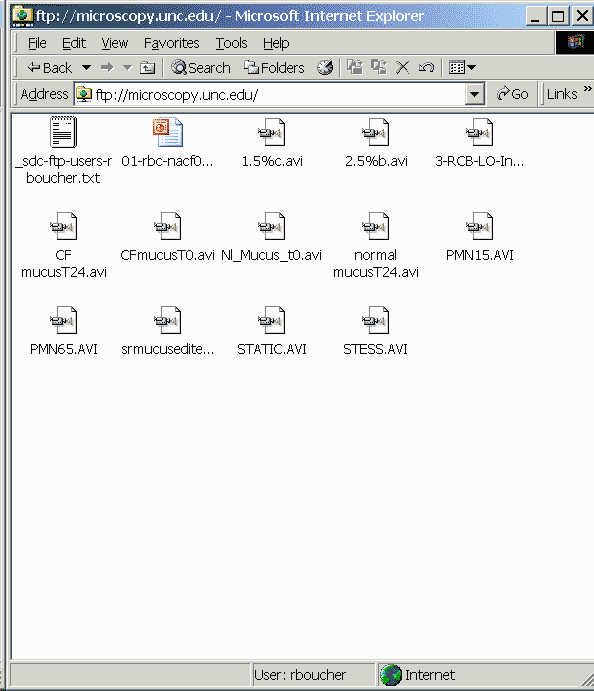Viewport: 594px width, 691px height.
Task: Click the Delete X toolbar icon
Action: click(x=402, y=67)
